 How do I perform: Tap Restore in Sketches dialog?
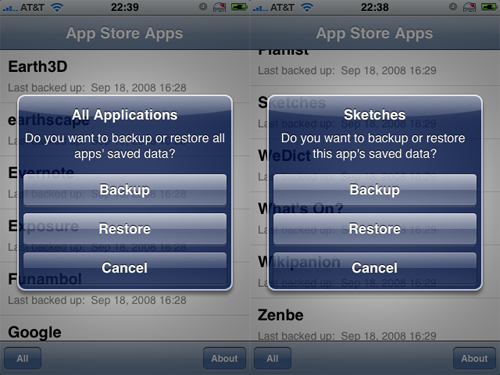(375, 229)
